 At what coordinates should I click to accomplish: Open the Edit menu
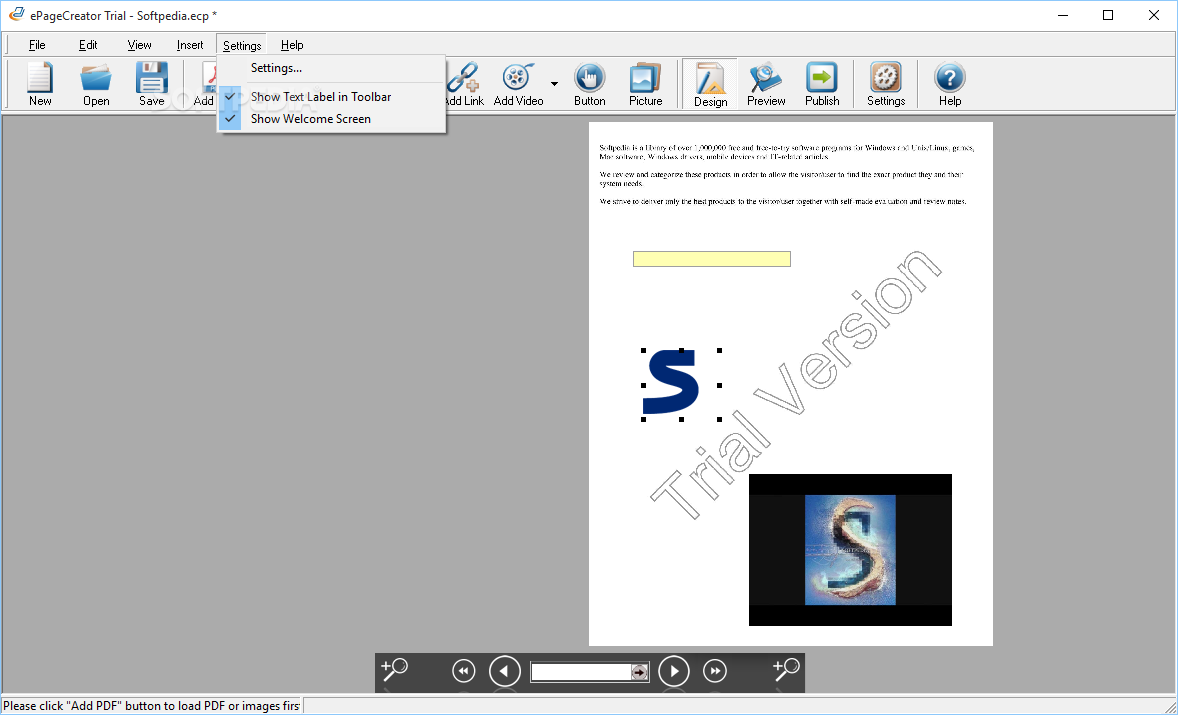[x=88, y=45]
